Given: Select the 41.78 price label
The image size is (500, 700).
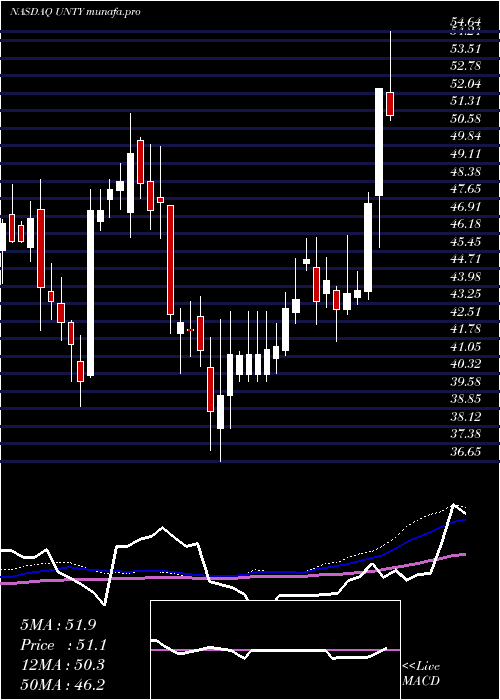Looking at the screenshot, I should (x=466, y=329).
